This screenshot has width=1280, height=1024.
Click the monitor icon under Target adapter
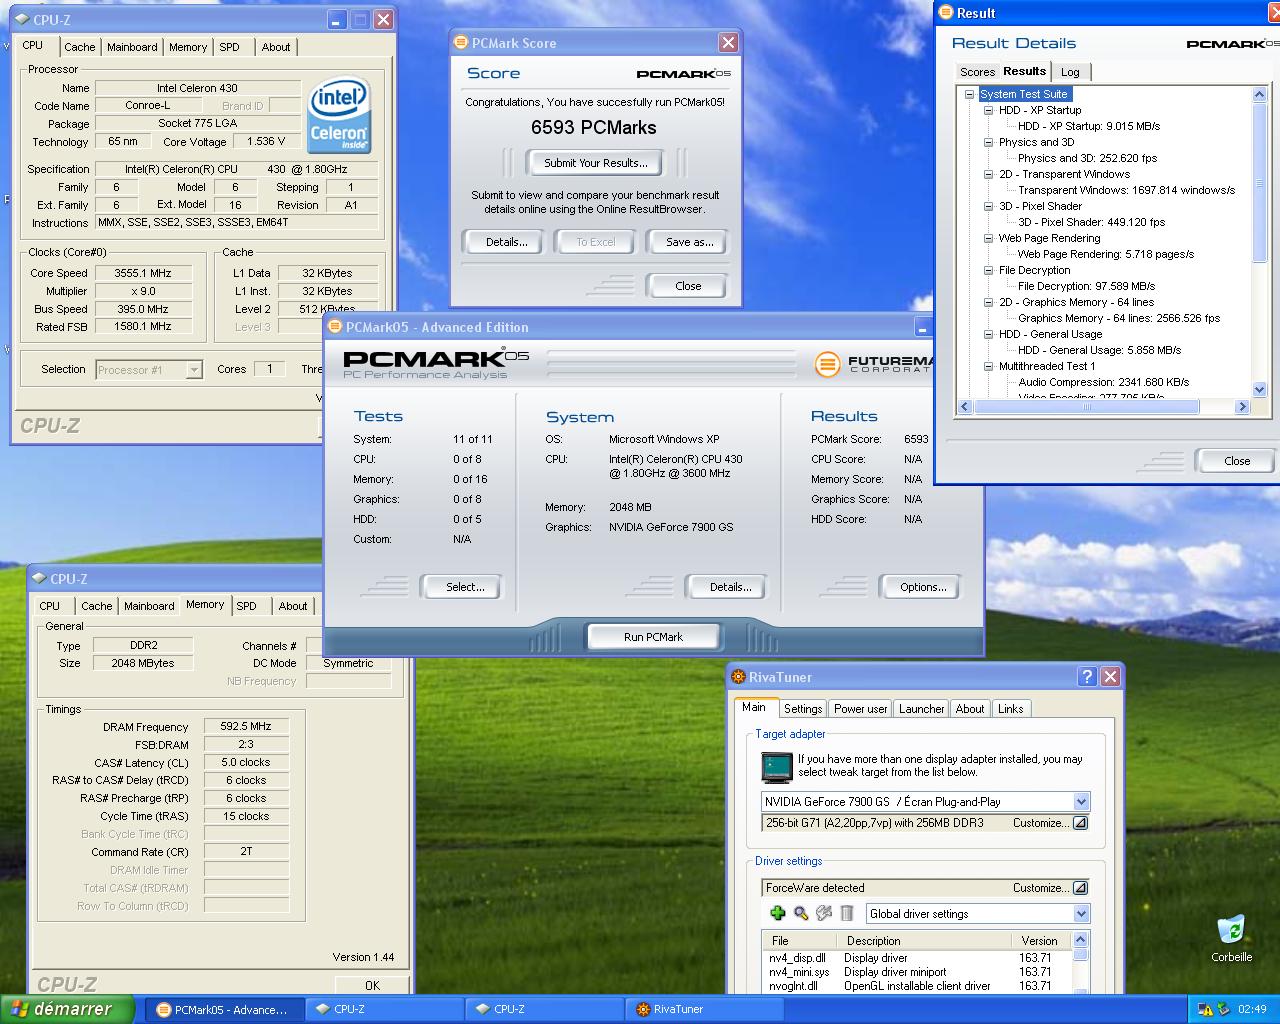pyautogui.click(x=777, y=767)
